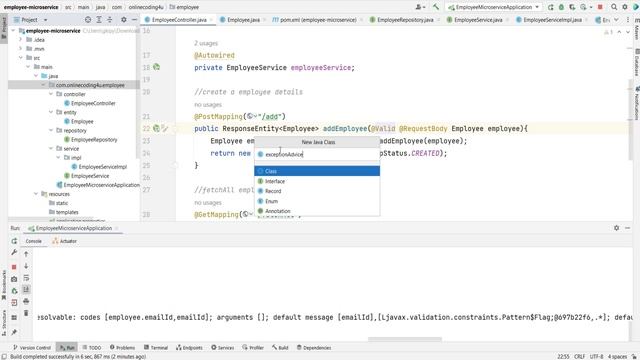Click scroll down arrow in console

point(26,266)
